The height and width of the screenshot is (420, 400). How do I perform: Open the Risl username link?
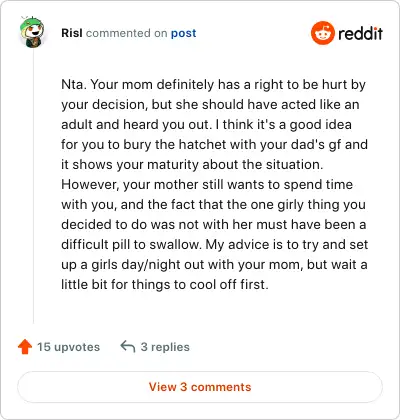coord(72,33)
